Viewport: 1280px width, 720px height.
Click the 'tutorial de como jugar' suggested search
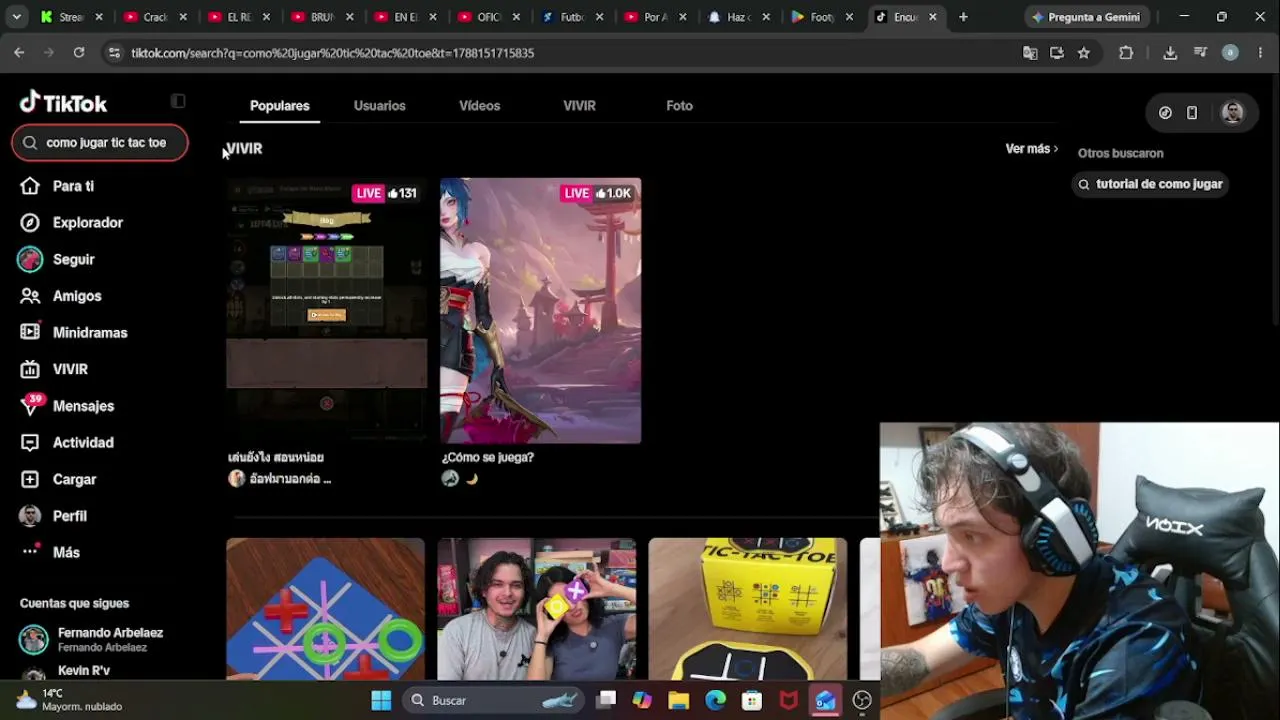click(x=1149, y=184)
